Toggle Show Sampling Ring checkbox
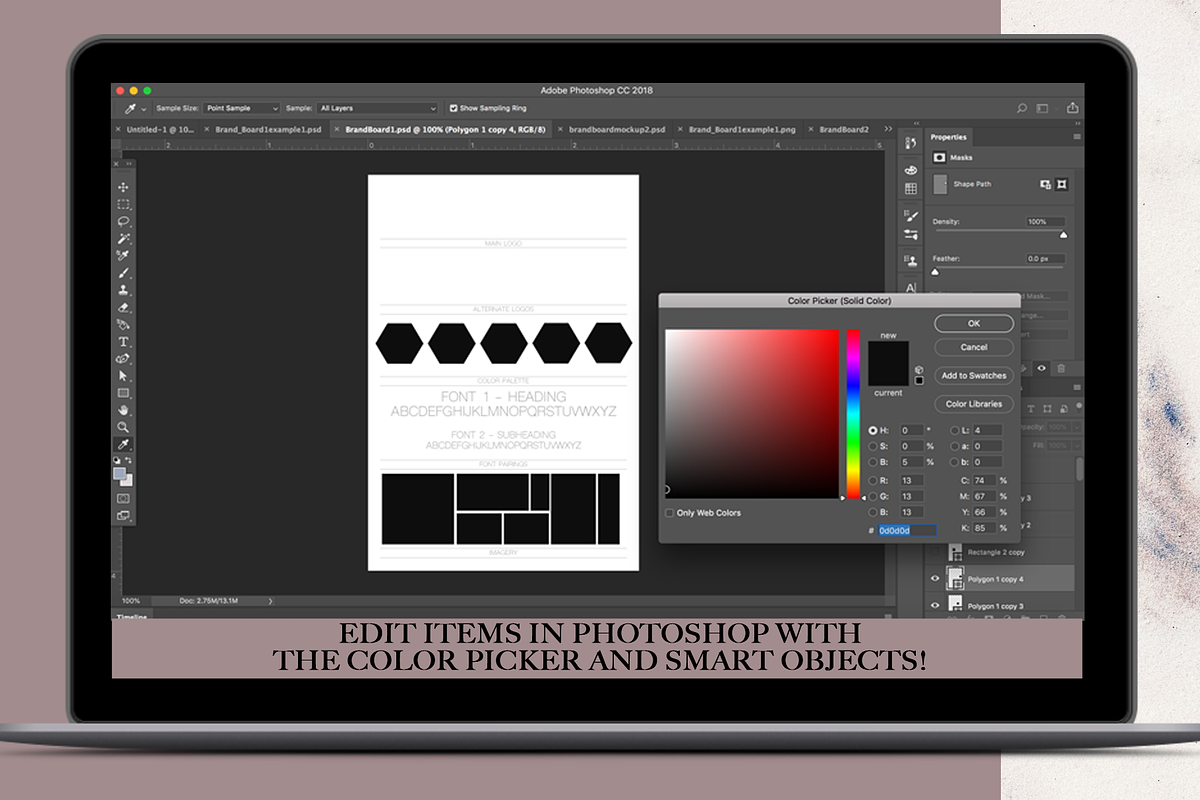The image size is (1200, 800). (x=453, y=108)
